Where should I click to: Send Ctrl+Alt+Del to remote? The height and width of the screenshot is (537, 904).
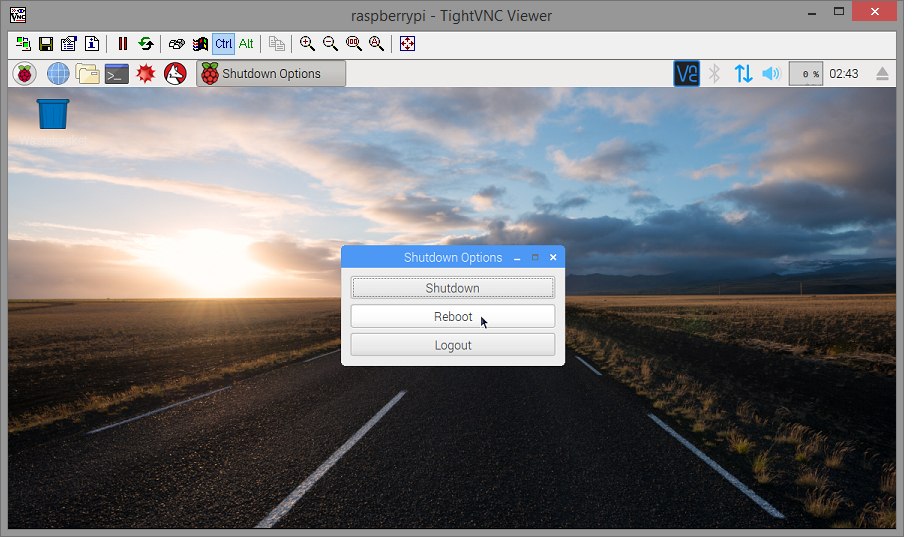pos(176,44)
